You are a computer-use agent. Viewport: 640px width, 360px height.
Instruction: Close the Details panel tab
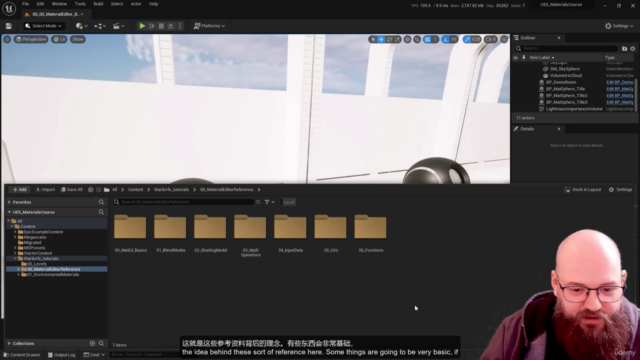559,129
